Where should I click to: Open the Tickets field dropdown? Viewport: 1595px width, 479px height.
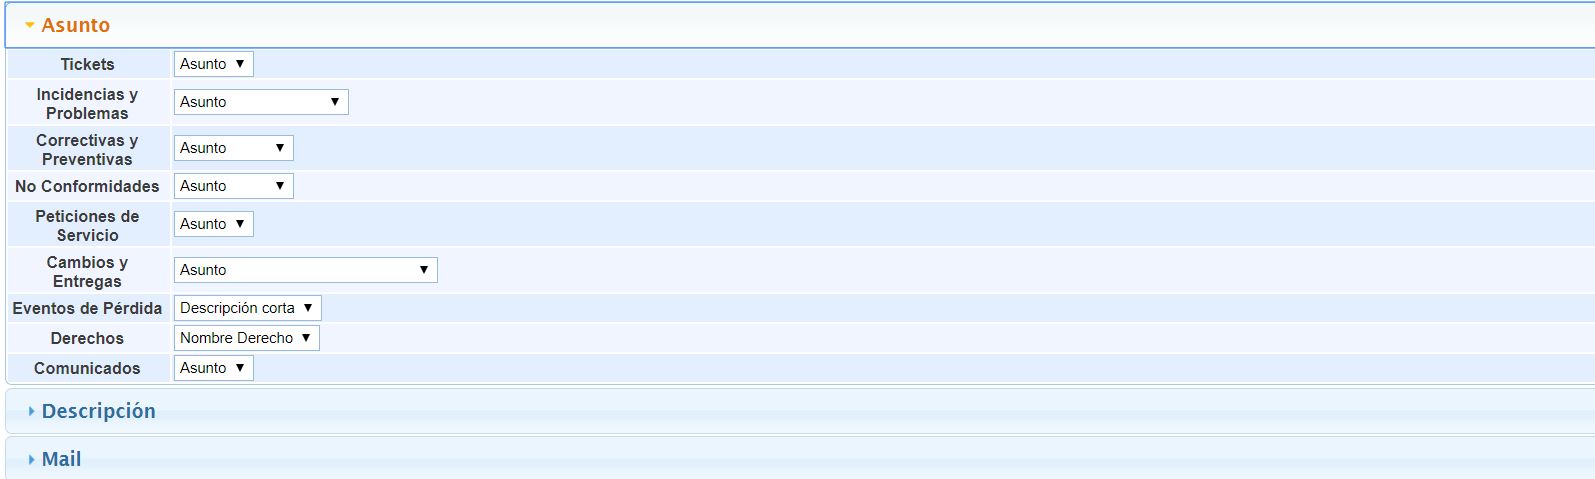click(x=213, y=64)
